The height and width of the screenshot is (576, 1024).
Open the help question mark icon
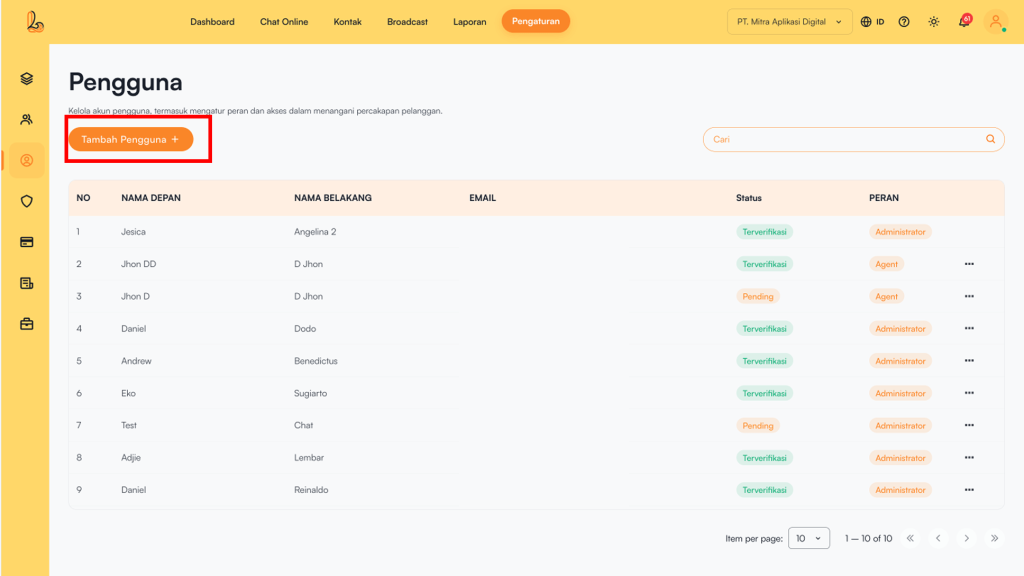(x=904, y=22)
